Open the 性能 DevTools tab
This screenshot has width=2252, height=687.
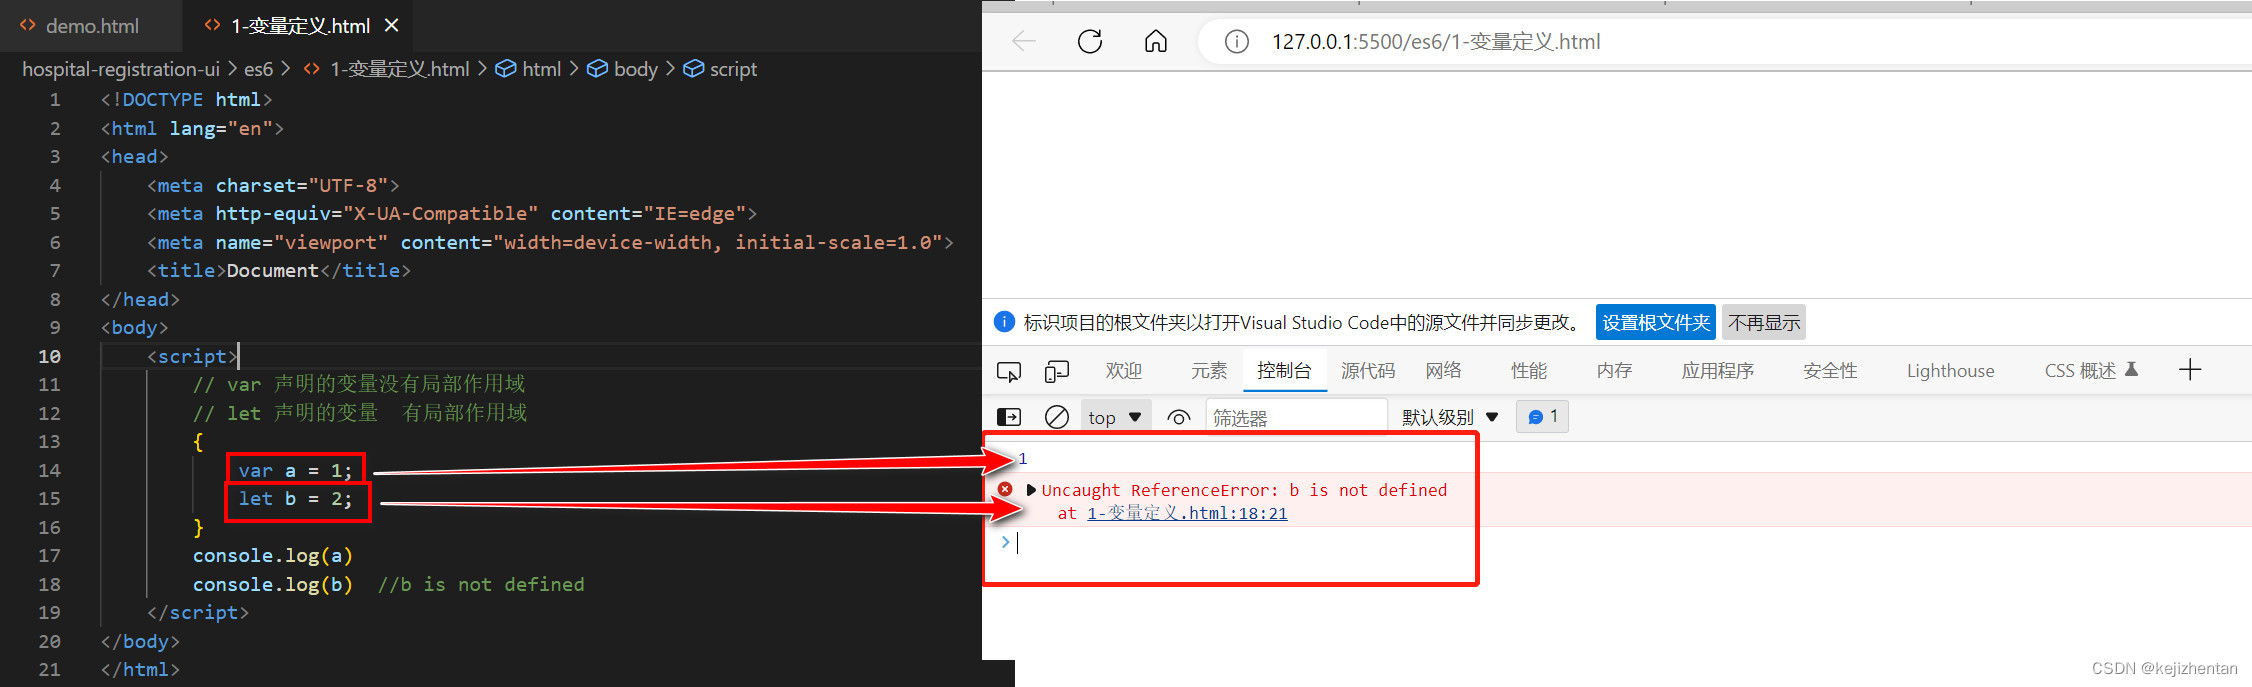coord(1528,371)
